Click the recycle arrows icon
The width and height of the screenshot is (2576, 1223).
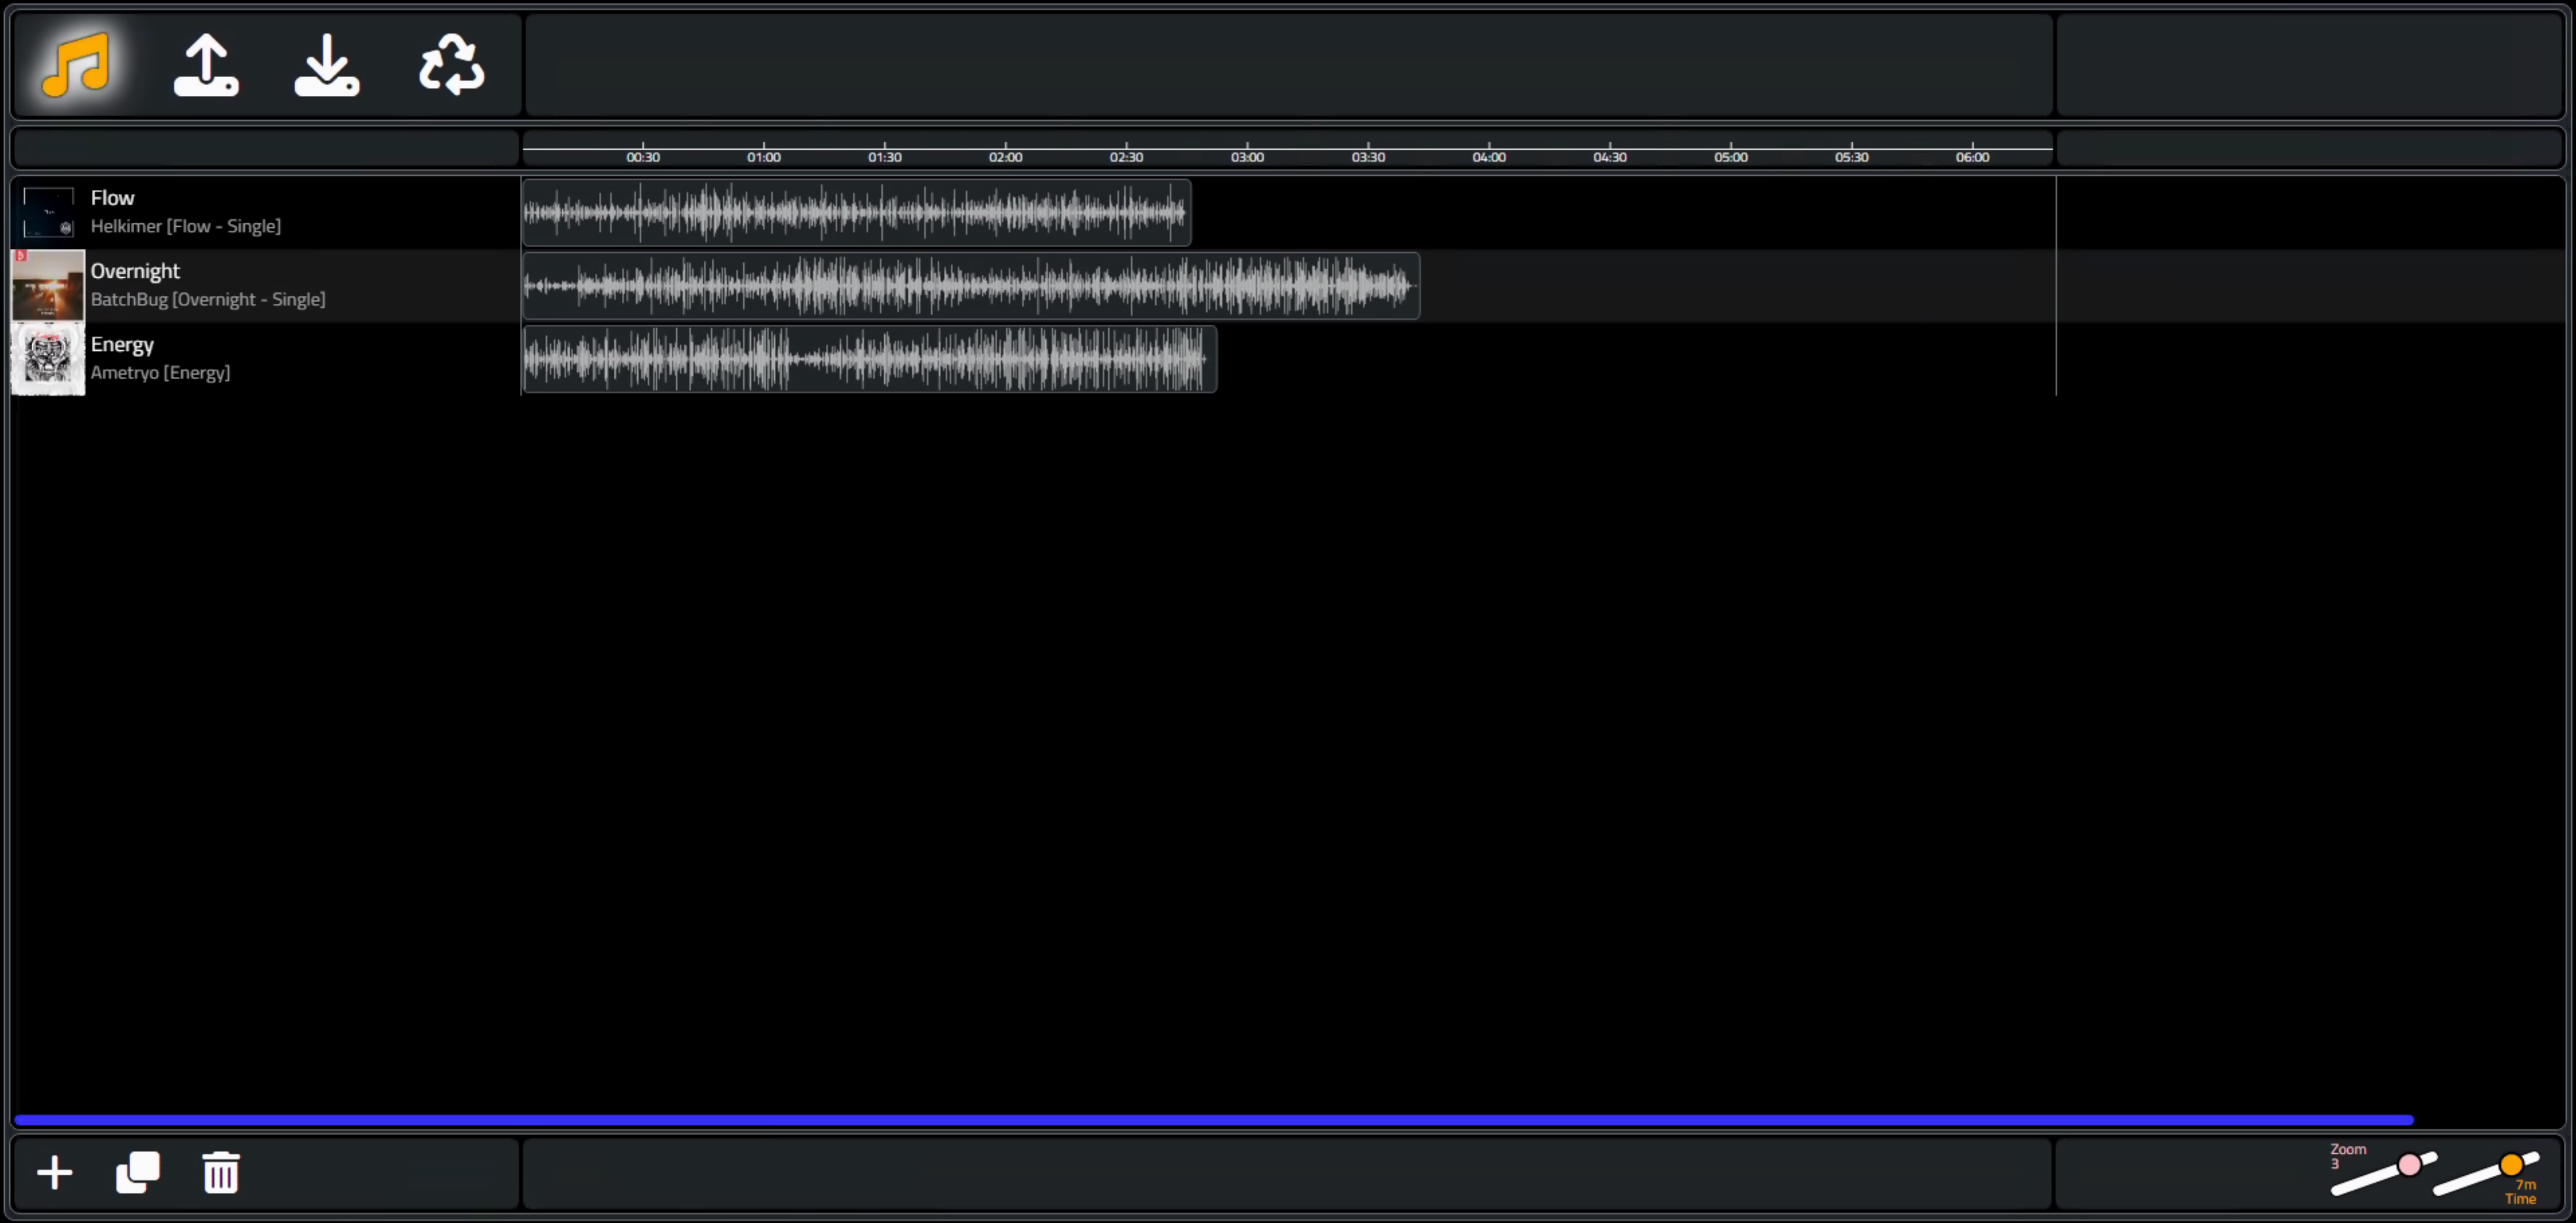pos(452,64)
